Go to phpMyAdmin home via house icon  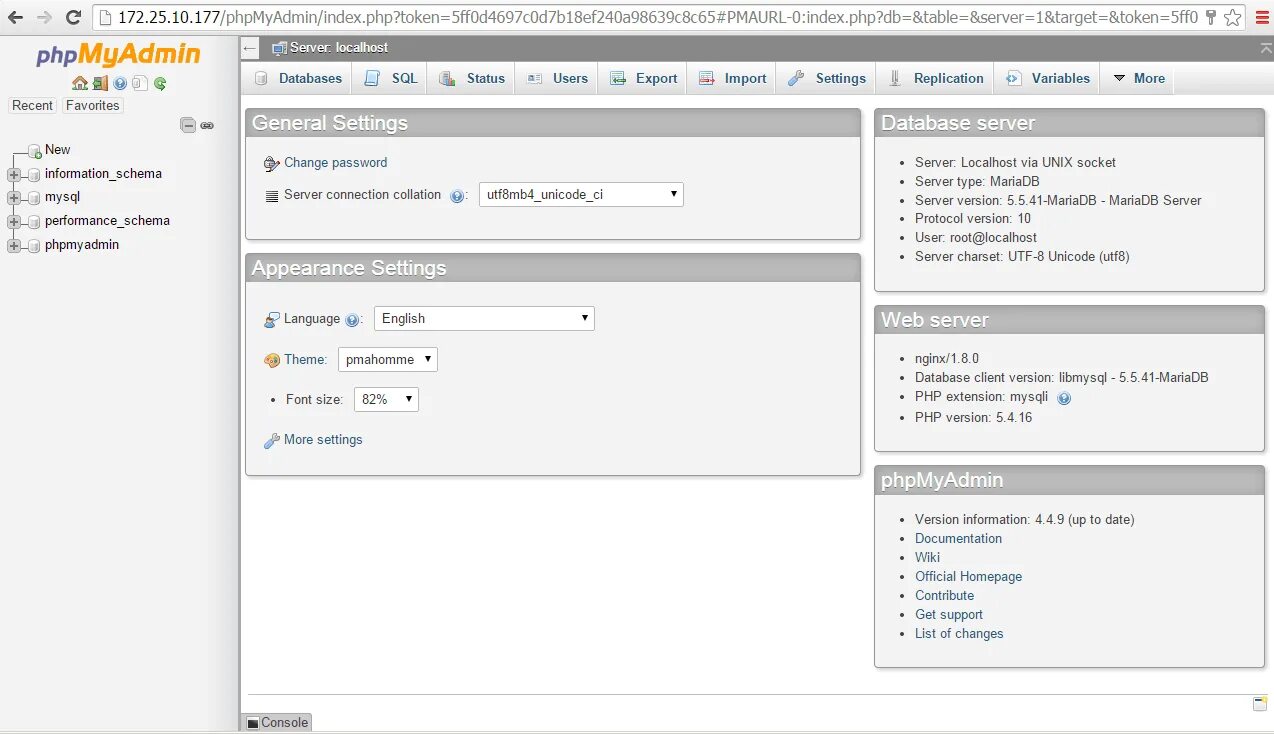click(80, 84)
